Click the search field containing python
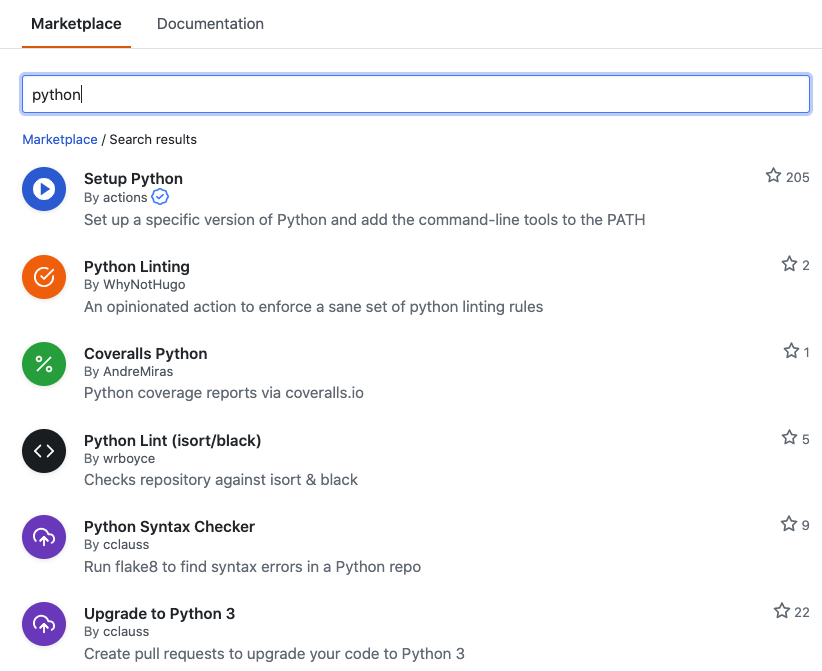This screenshot has height=671, width=822. [415, 95]
